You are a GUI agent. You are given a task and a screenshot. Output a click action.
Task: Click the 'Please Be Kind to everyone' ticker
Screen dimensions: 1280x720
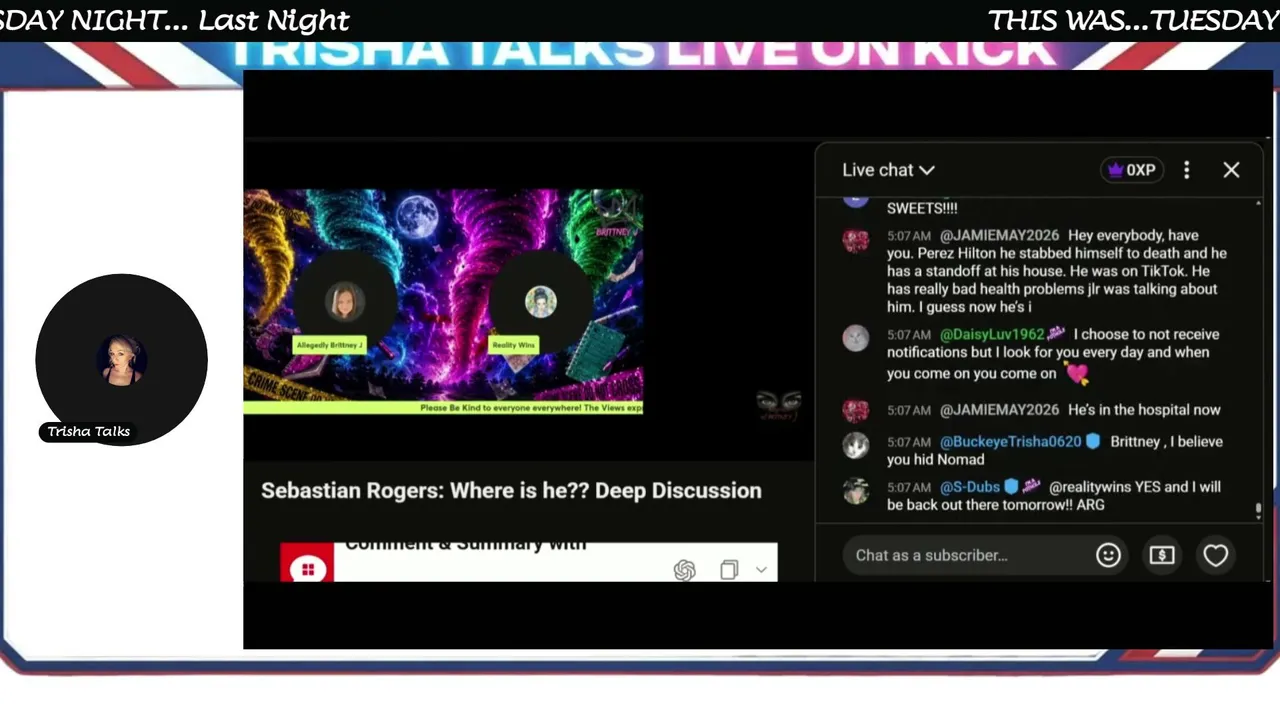(531, 408)
